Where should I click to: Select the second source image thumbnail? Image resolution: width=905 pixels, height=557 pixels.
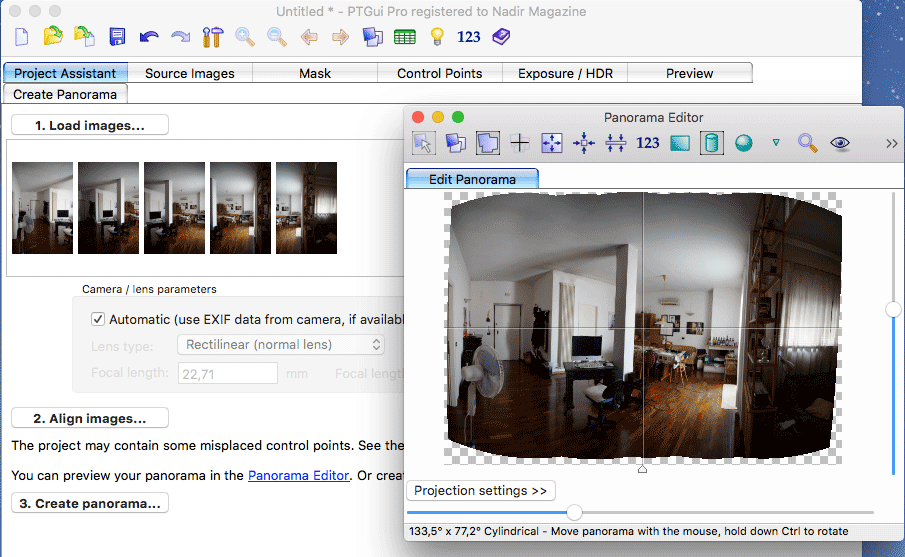pos(109,208)
